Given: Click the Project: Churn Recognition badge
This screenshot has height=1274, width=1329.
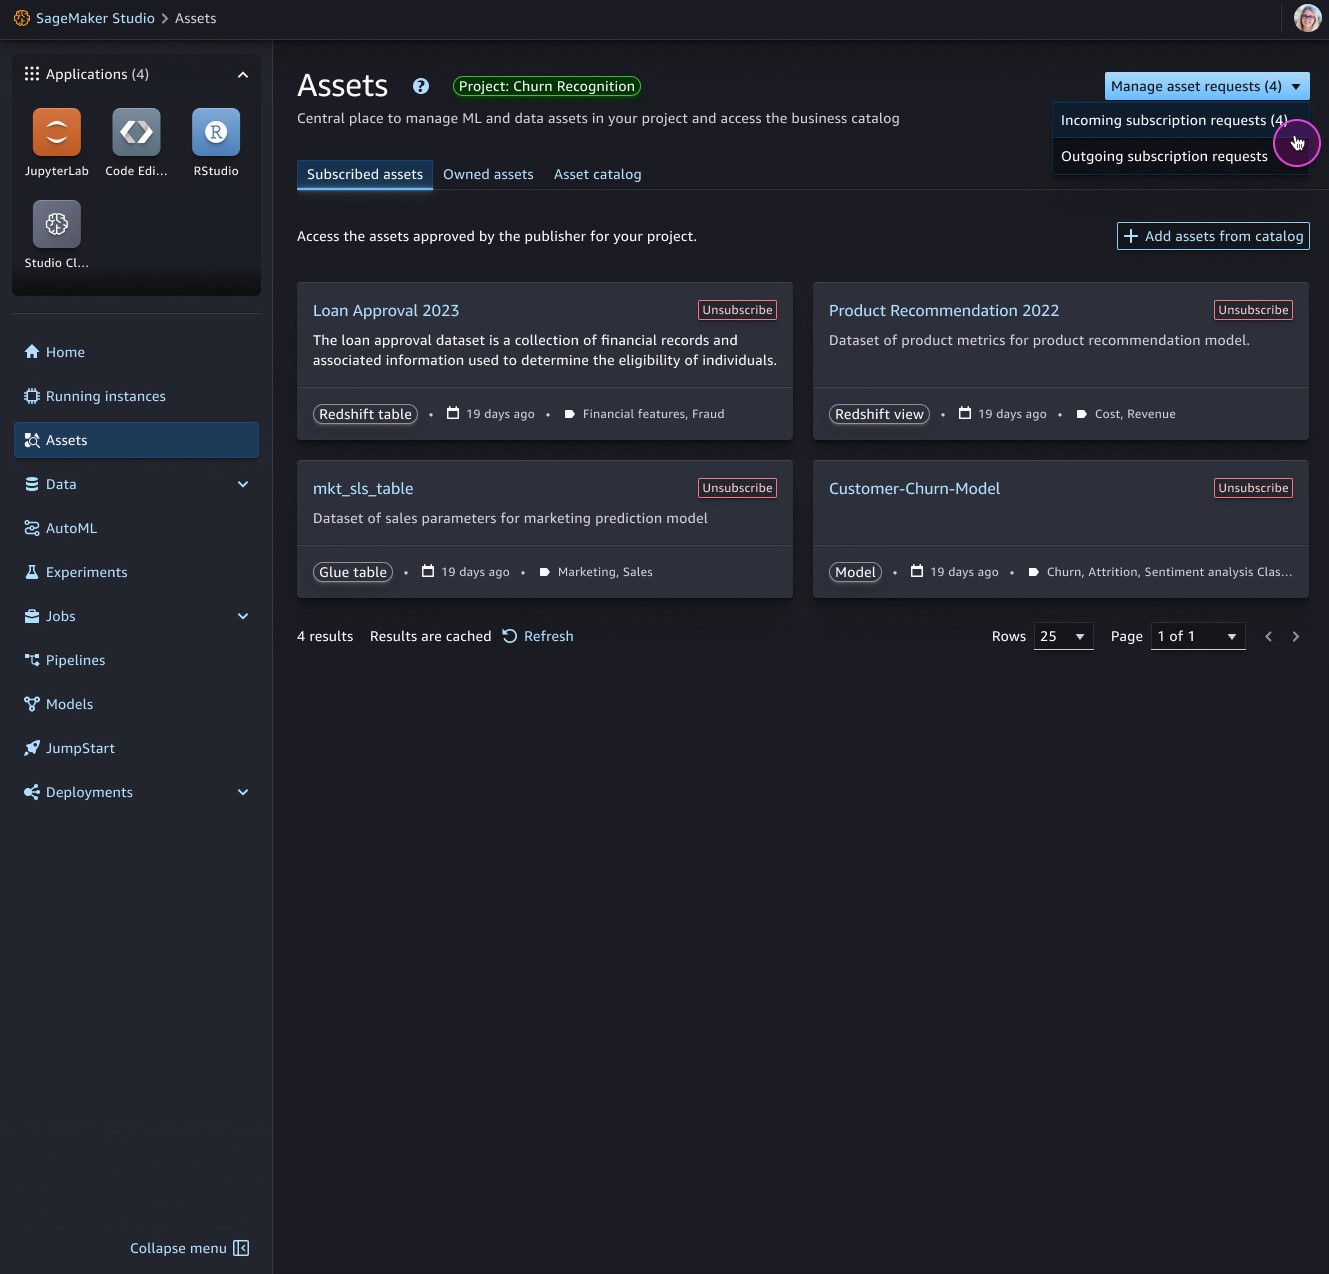Looking at the screenshot, I should point(547,86).
